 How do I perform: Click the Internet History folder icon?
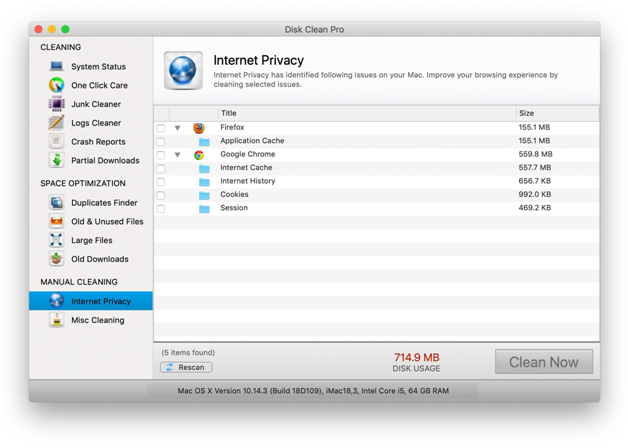pos(204,182)
